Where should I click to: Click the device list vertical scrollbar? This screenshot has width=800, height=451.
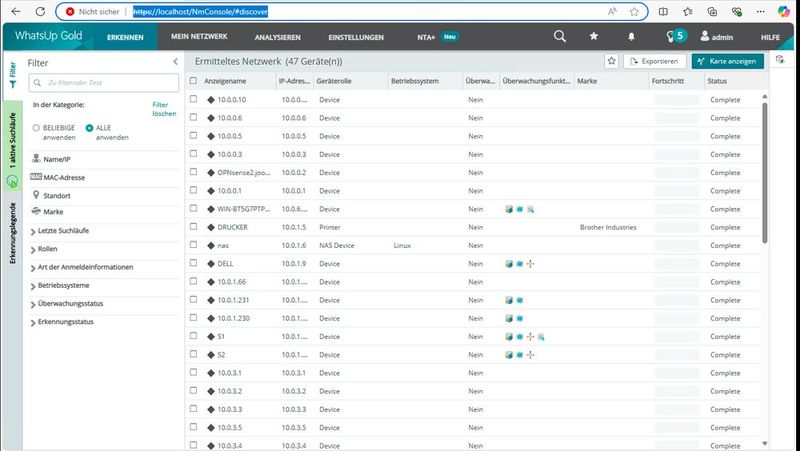(765, 170)
